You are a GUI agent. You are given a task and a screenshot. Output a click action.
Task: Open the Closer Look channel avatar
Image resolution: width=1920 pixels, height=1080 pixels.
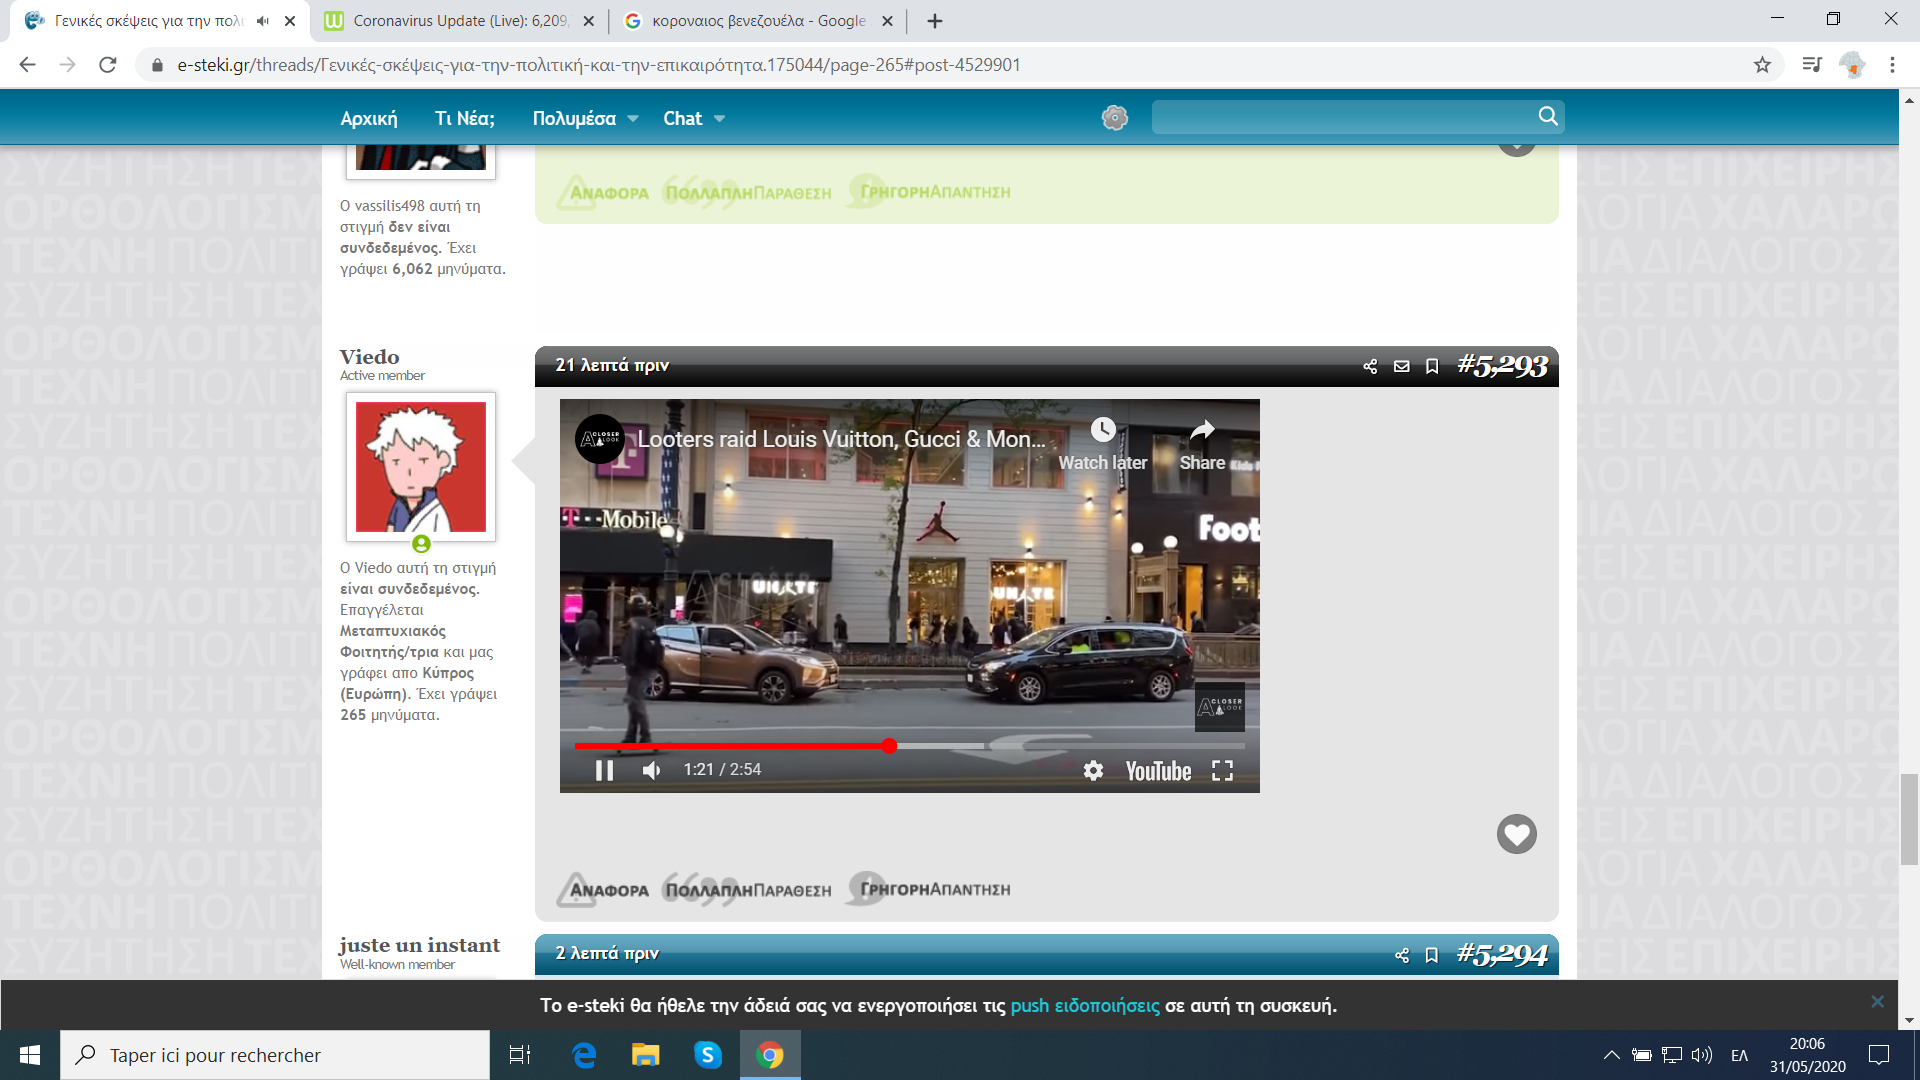coord(600,439)
